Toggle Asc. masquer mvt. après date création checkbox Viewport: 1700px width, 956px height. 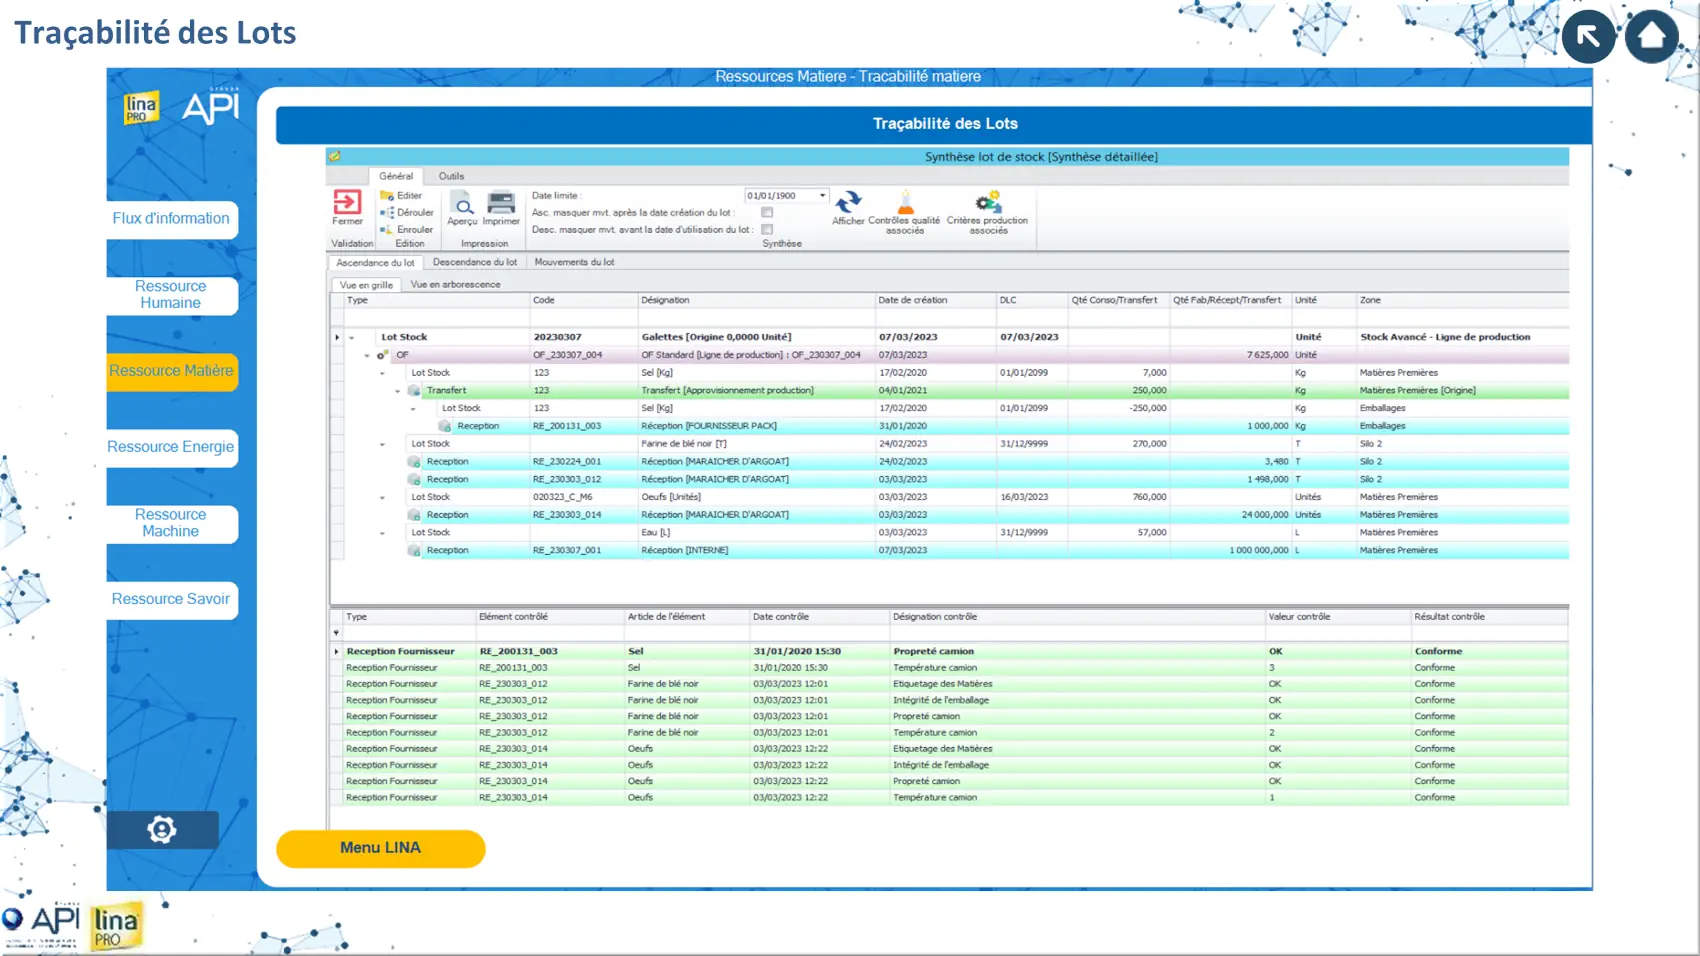[767, 213]
